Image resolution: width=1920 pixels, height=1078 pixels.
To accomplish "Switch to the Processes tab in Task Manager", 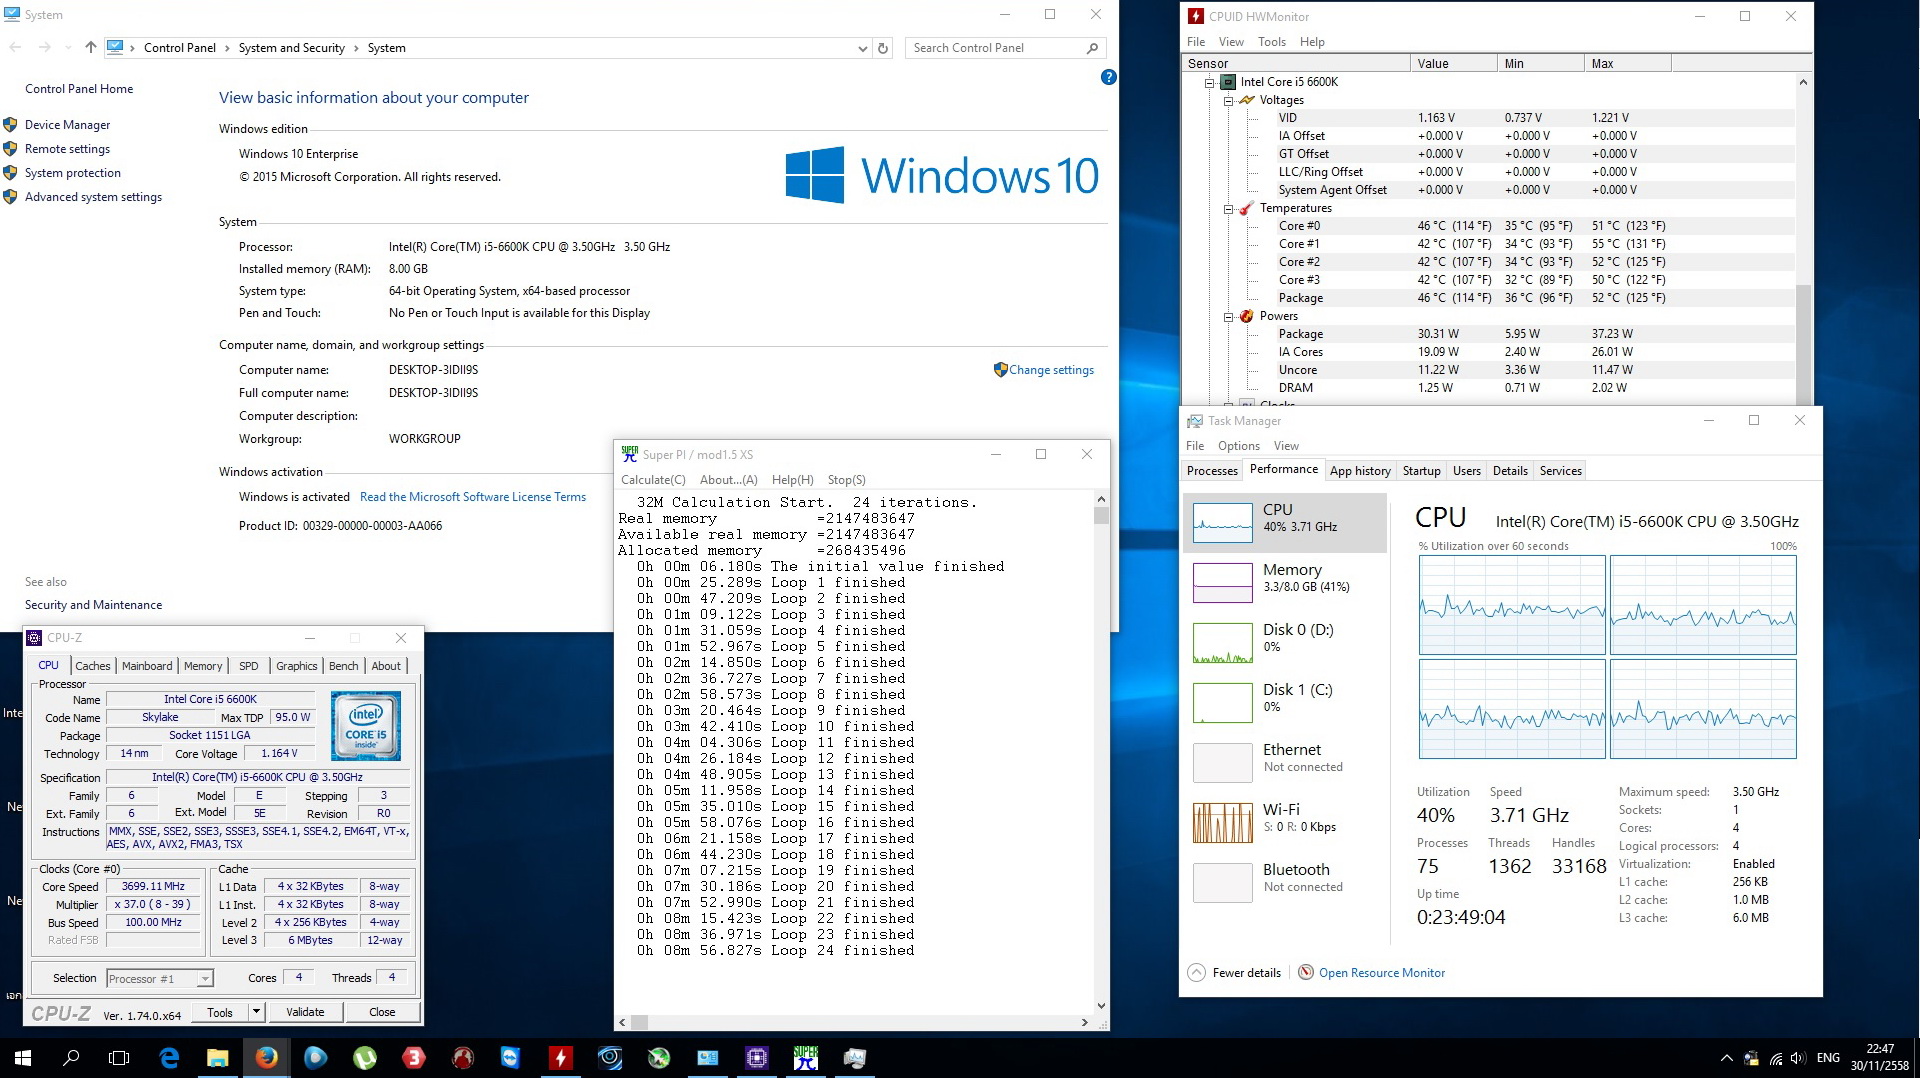I will (x=1212, y=471).
